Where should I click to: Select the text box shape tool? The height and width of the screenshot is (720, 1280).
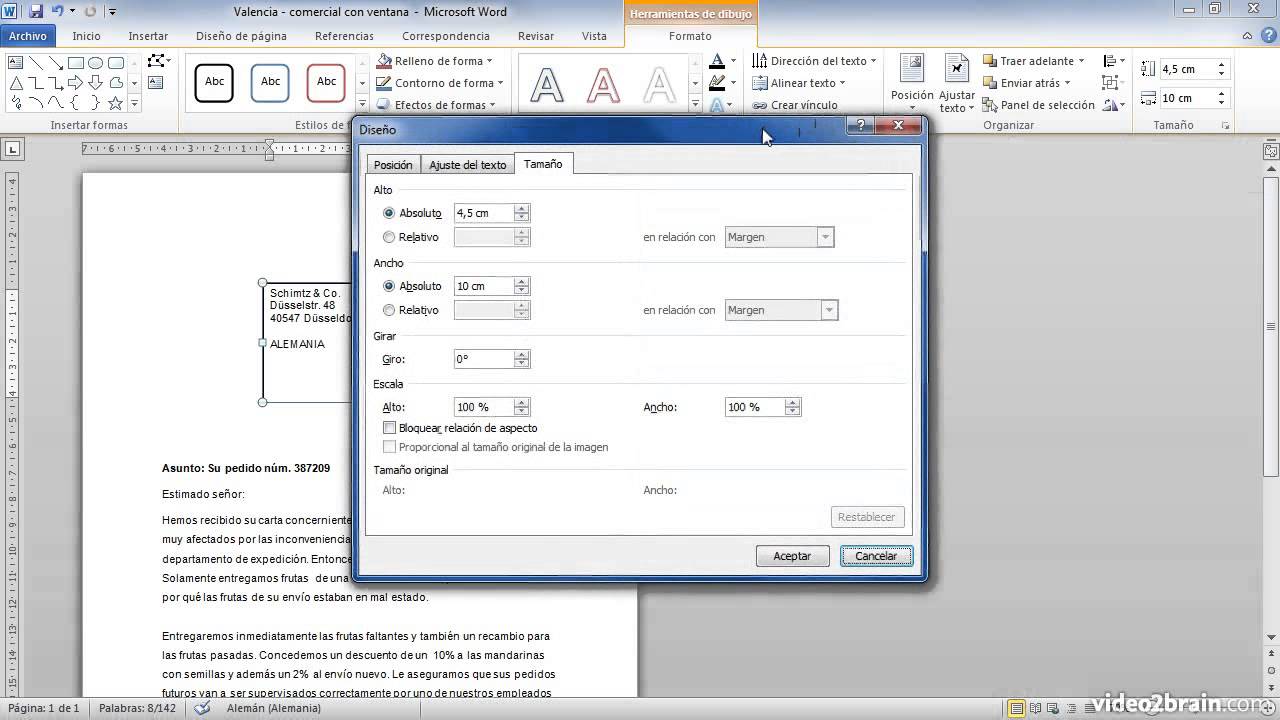[15, 63]
